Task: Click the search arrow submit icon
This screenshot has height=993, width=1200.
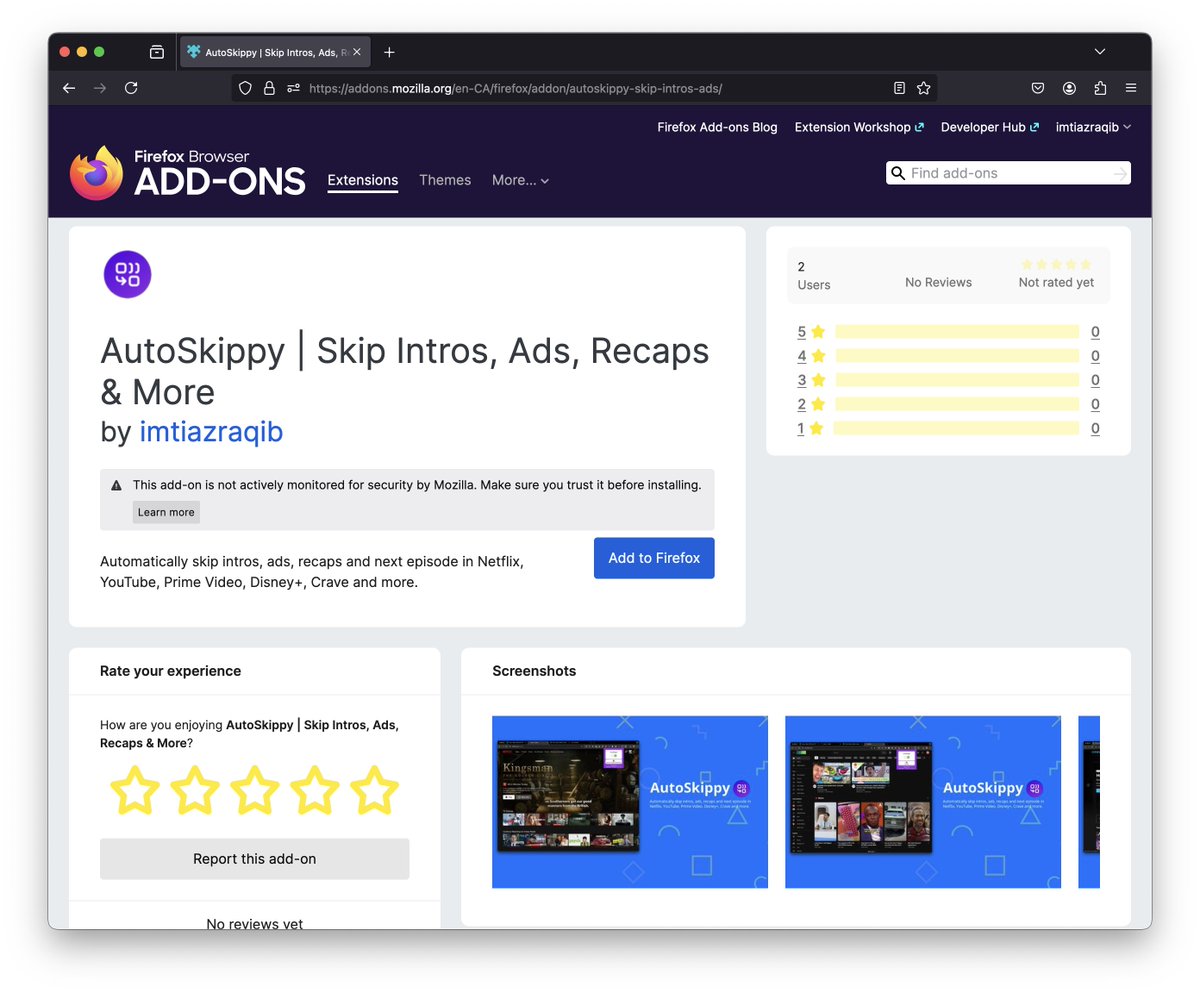Action: click(1120, 174)
